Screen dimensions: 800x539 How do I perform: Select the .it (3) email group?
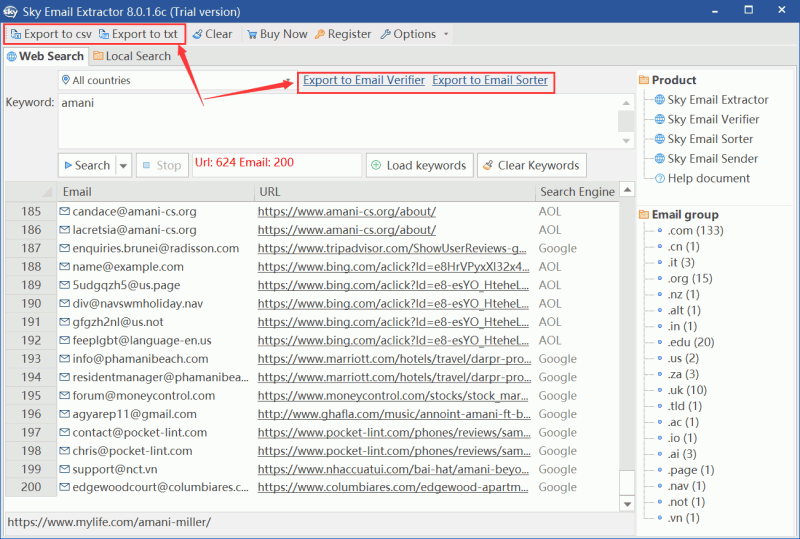[x=681, y=262]
